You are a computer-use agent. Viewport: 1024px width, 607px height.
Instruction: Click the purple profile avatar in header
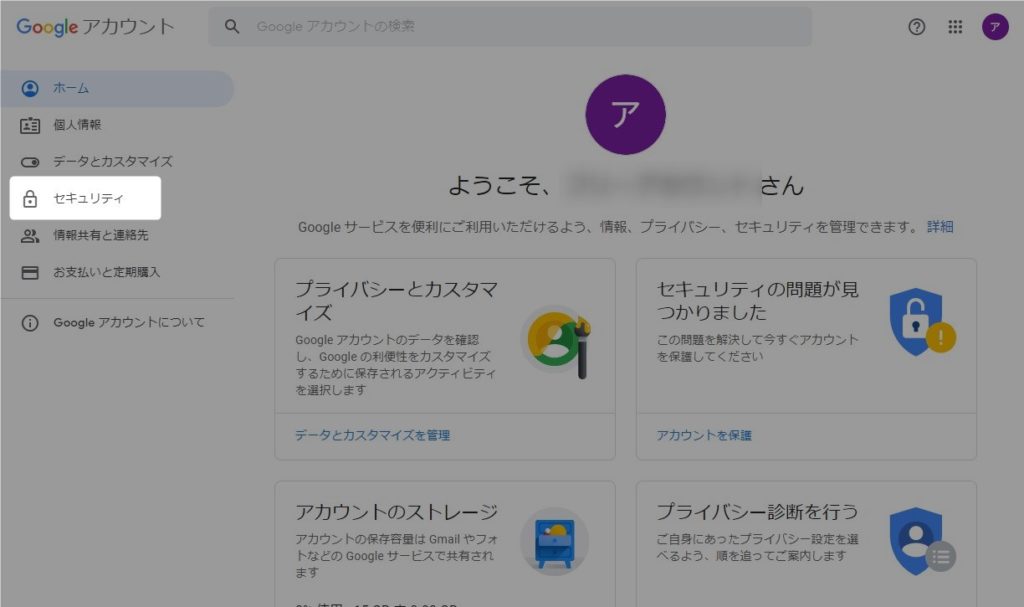(x=995, y=27)
